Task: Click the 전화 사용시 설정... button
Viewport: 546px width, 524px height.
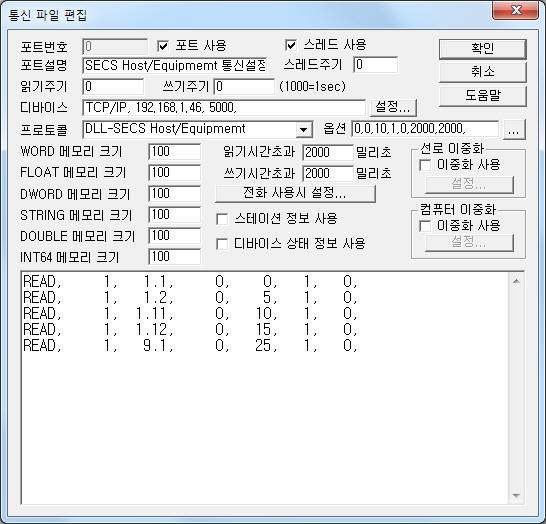Action: click(295, 193)
